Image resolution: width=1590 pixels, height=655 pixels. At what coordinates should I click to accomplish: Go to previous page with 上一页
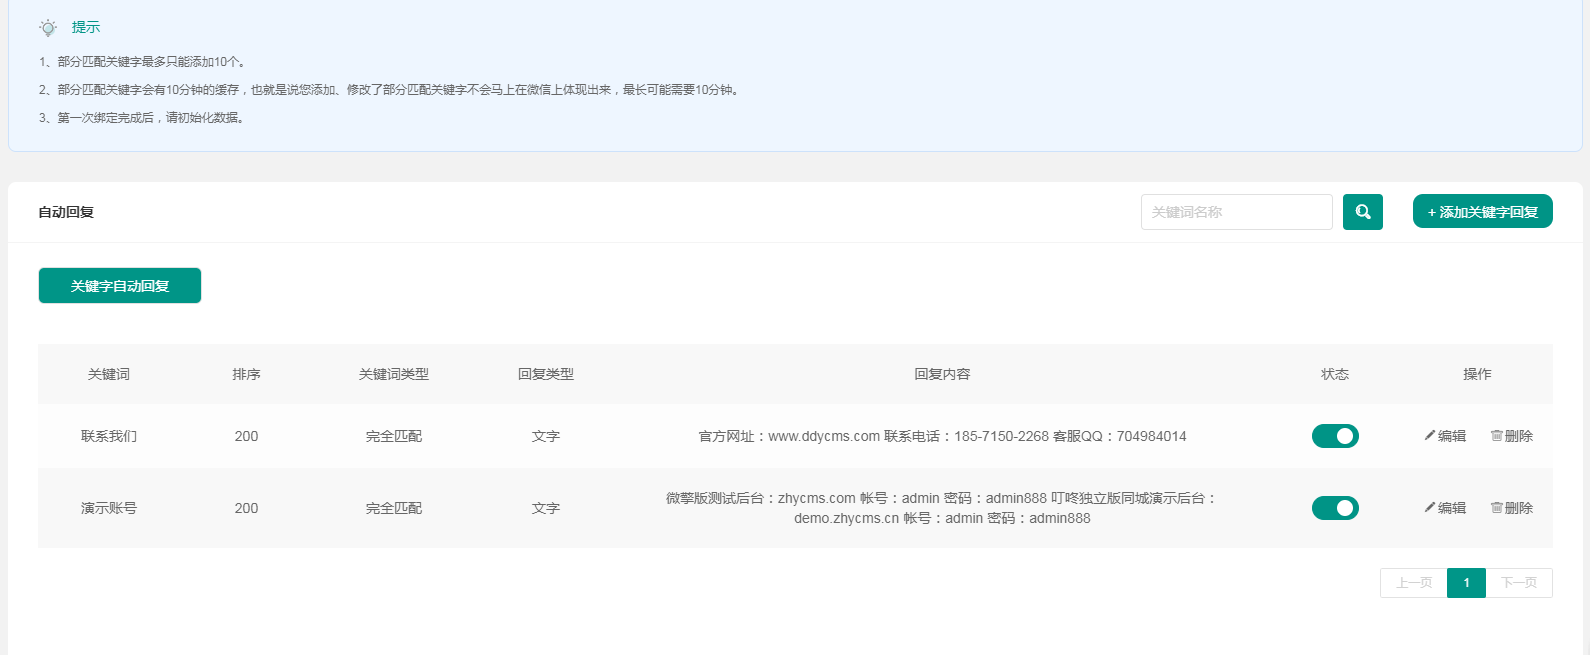[x=1413, y=583]
